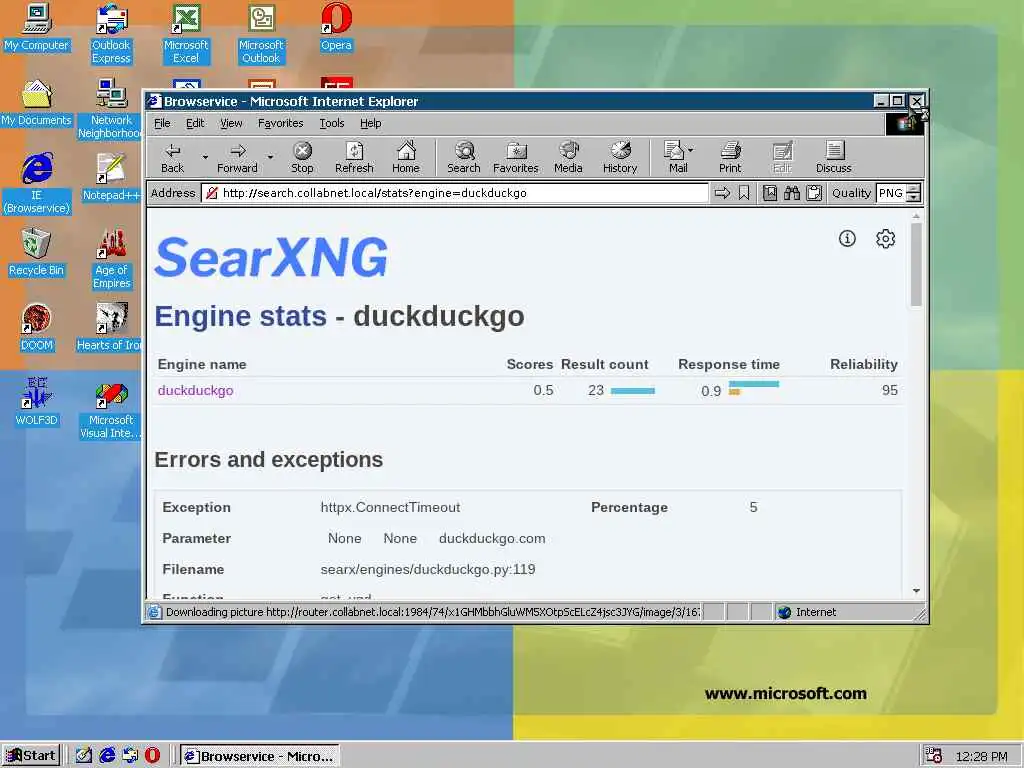Screen dimensions: 1024x768
Task: Open the Favorites menu
Action: click(281, 123)
